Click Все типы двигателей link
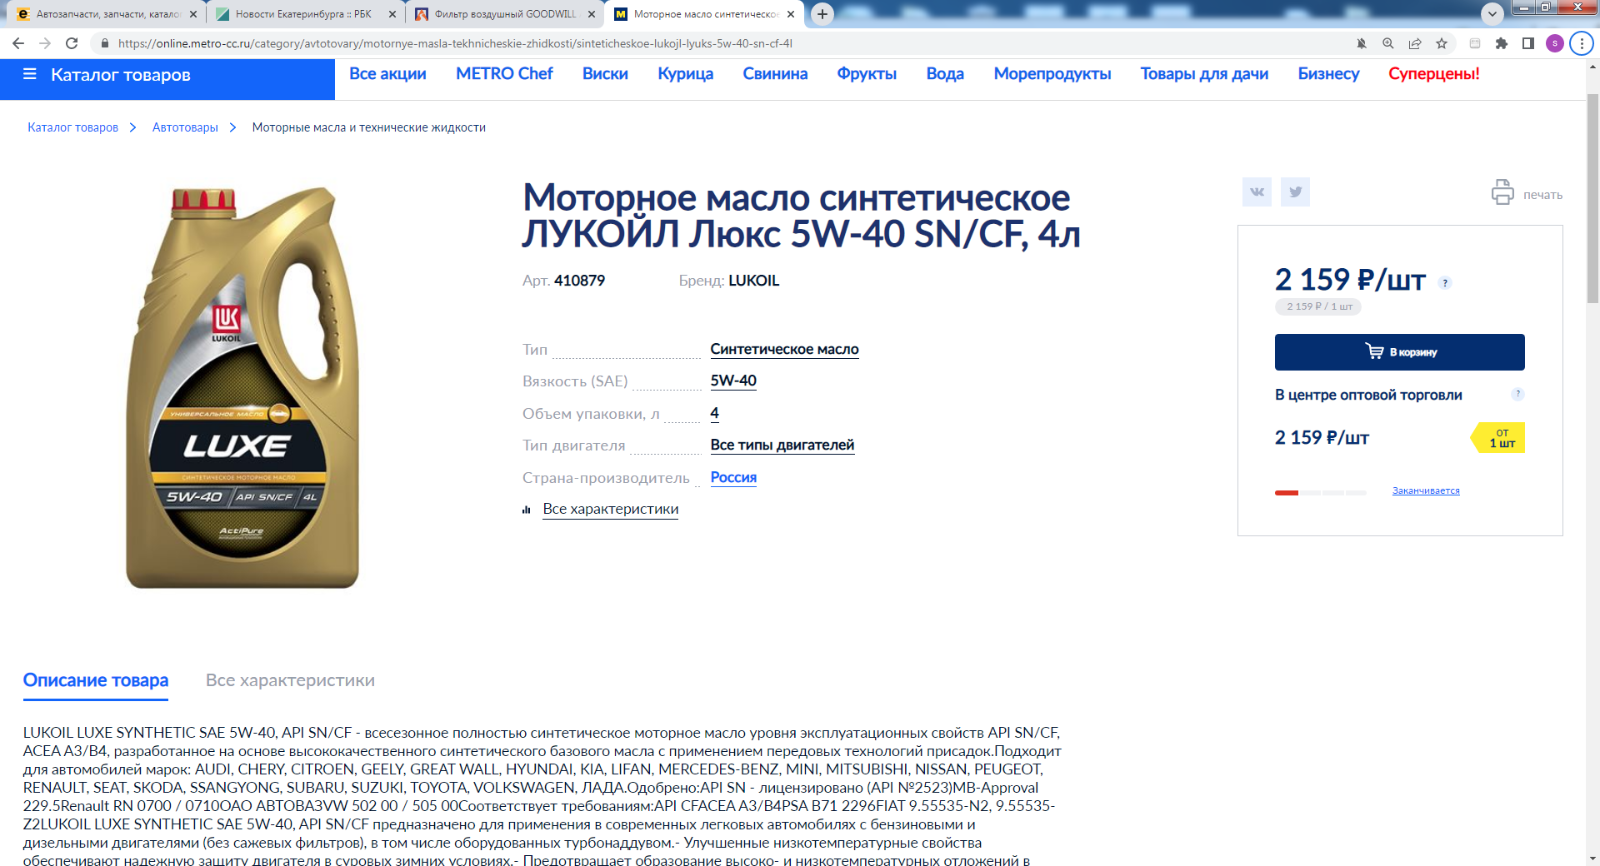The width and height of the screenshot is (1600, 866). click(x=782, y=445)
